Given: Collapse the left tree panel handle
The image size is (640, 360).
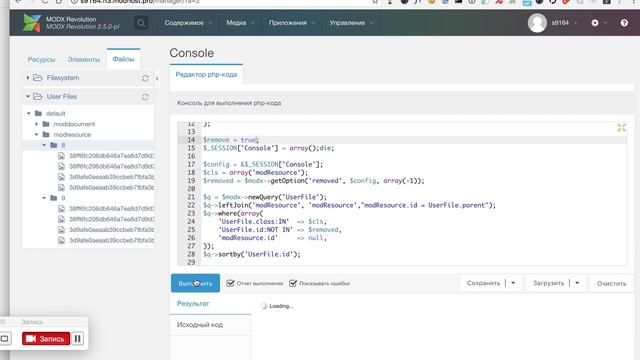Looking at the screenshot, I should pyautogui.click(x=157, y=78).
